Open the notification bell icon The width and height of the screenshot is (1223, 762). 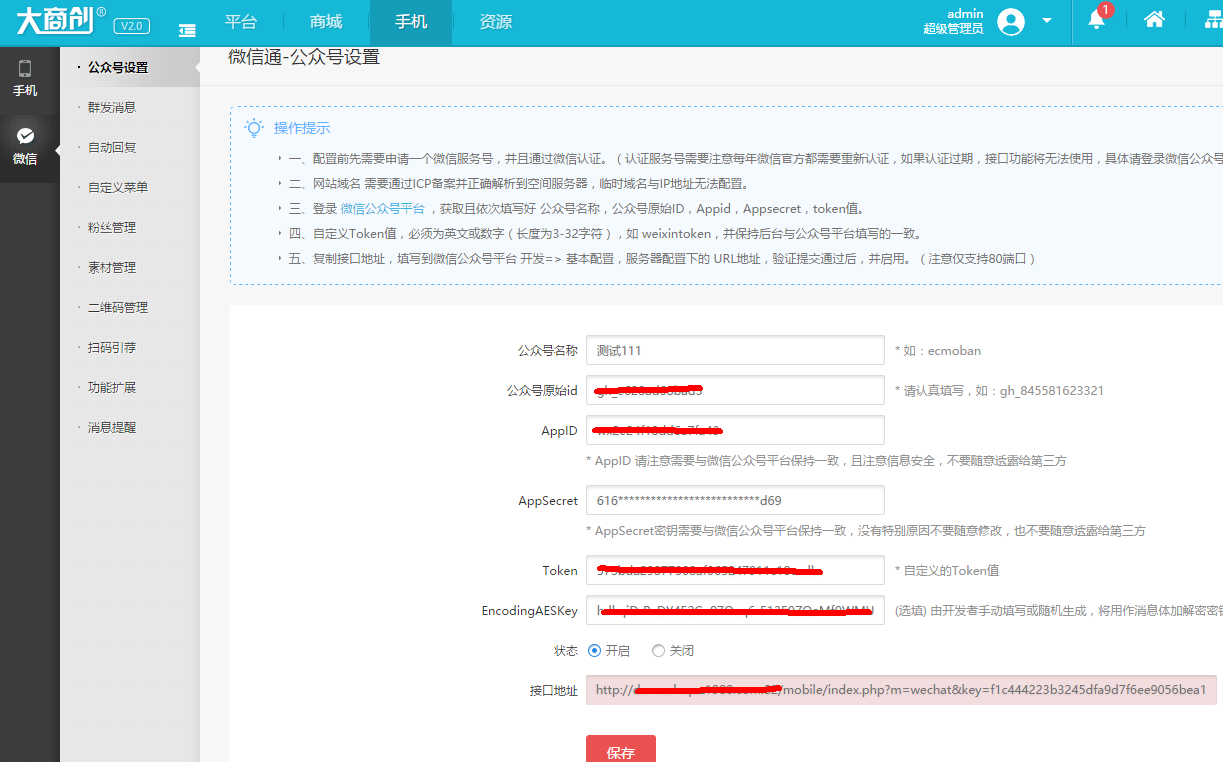1097,20
